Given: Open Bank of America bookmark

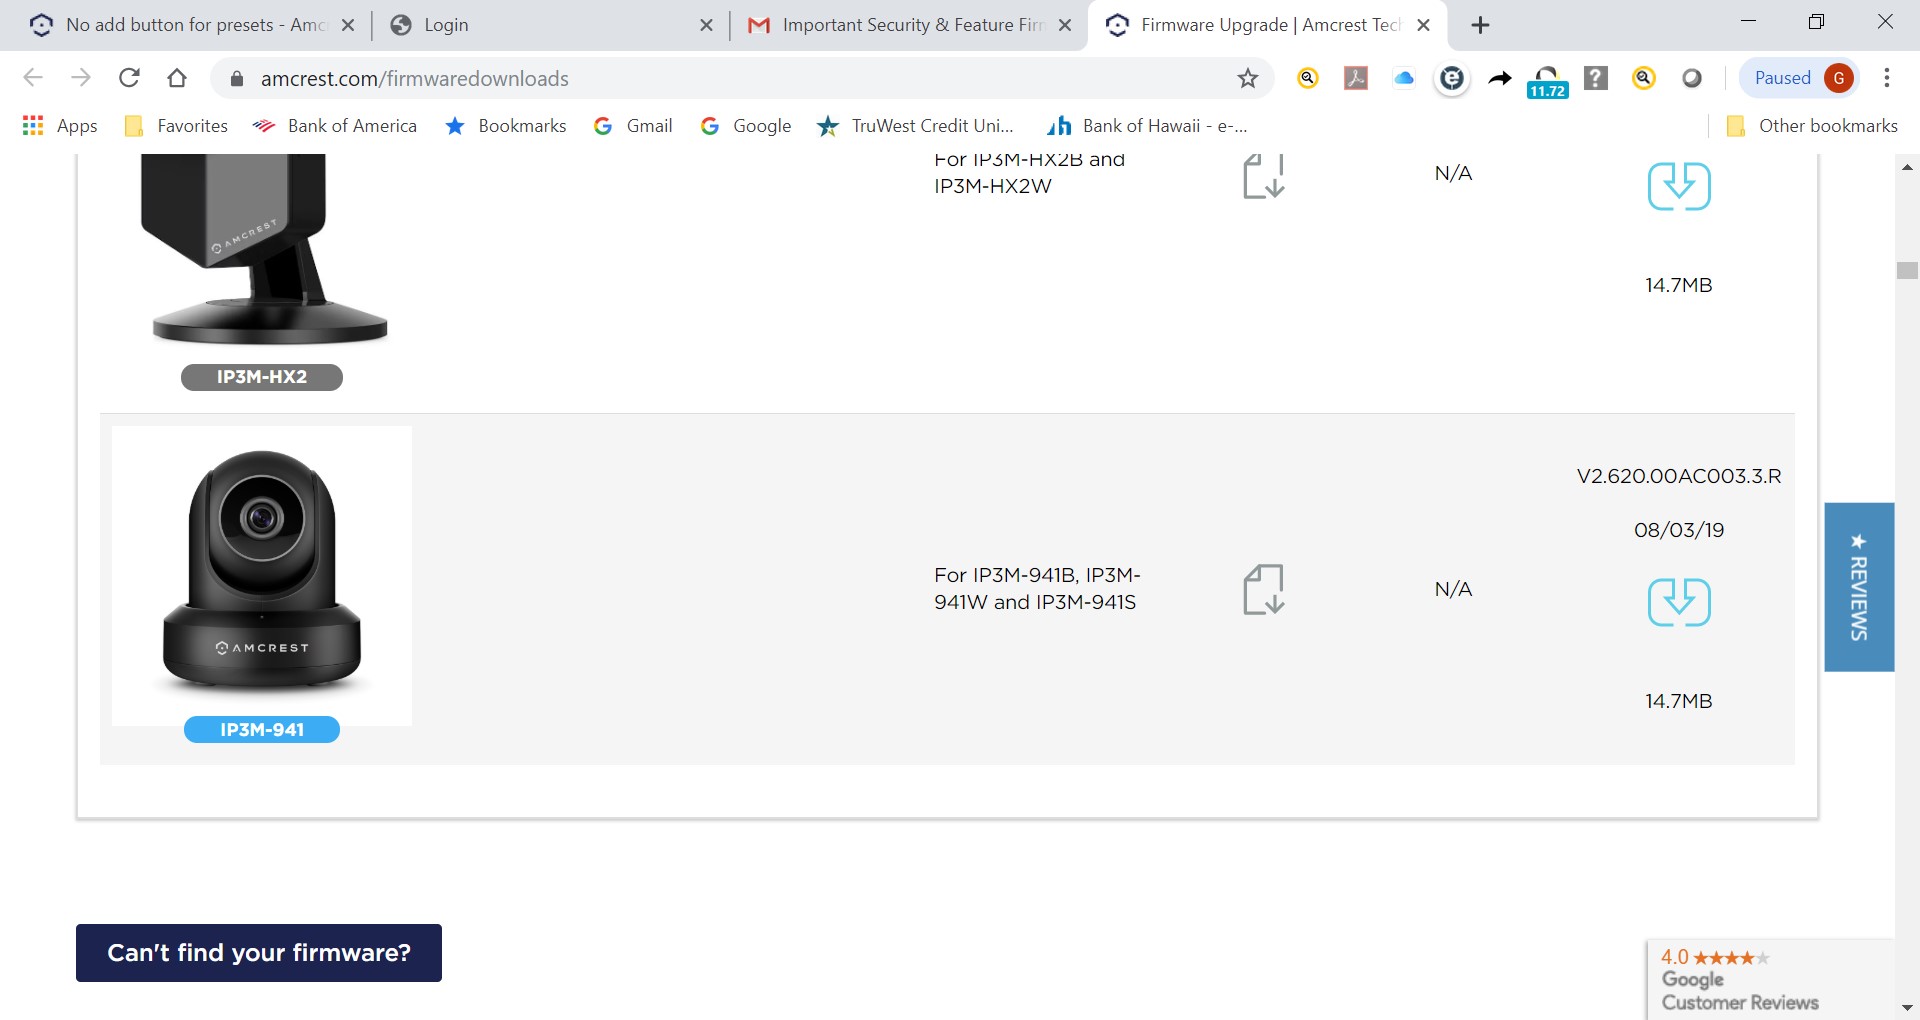Looking at the screenshot, I should 335,126.
